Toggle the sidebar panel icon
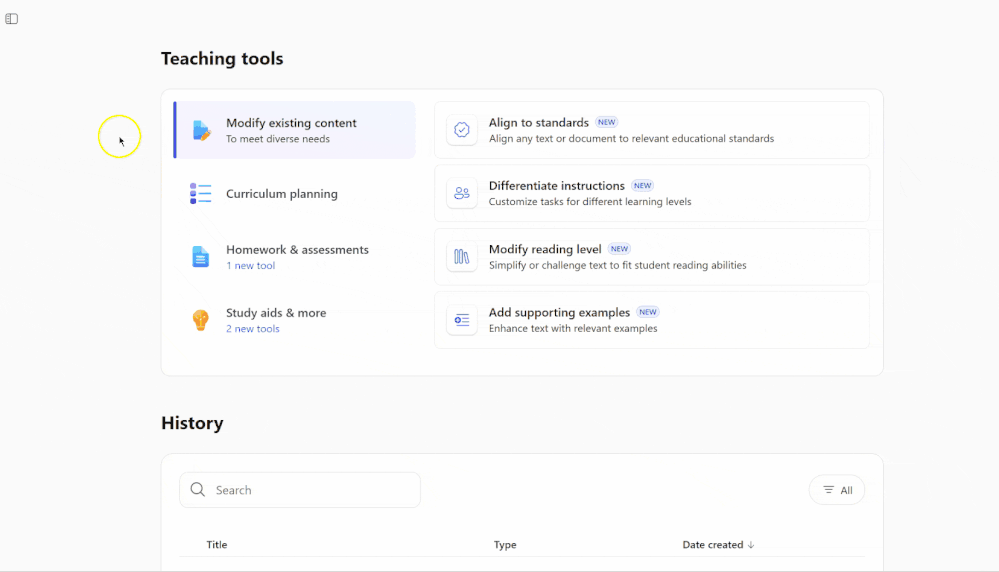 [x=12, y=19]
